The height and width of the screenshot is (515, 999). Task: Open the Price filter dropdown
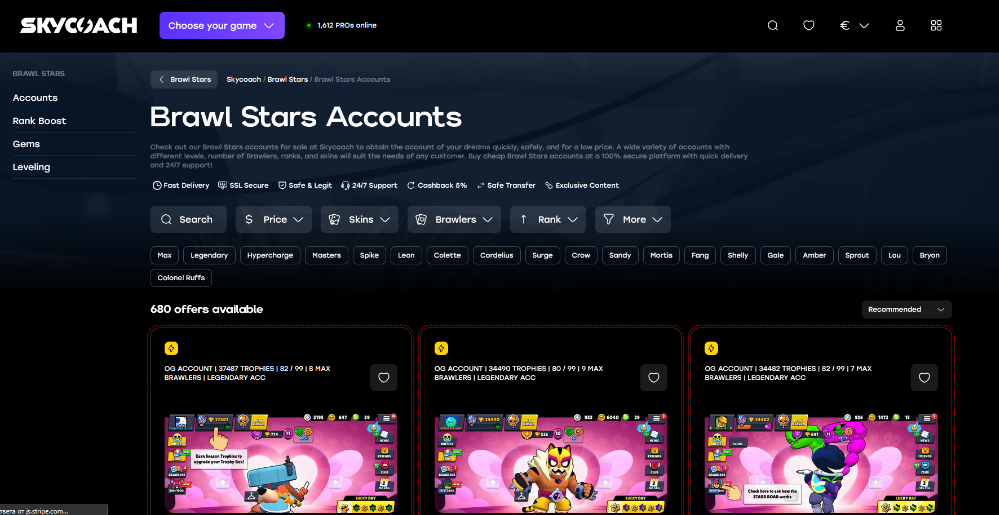click(x=273, y=219)
